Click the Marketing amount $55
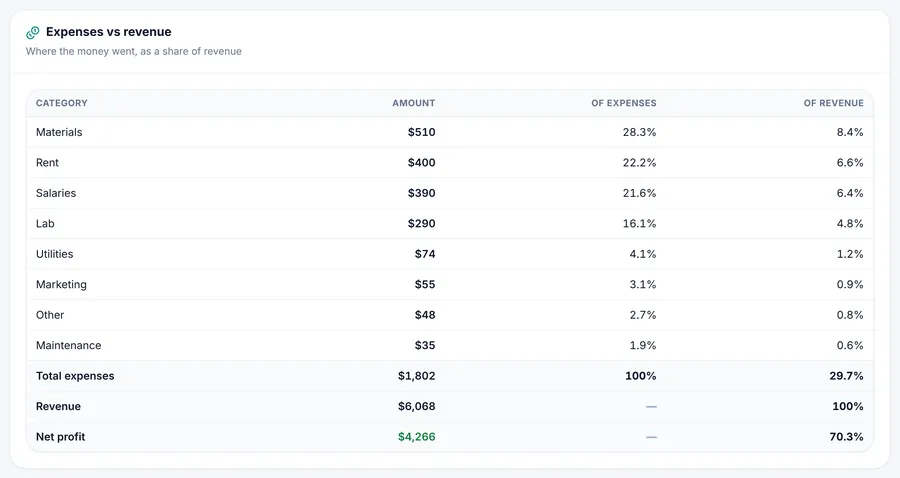This screenshot has width=900, height=478. pyautogui.click(x=425, y=284)
